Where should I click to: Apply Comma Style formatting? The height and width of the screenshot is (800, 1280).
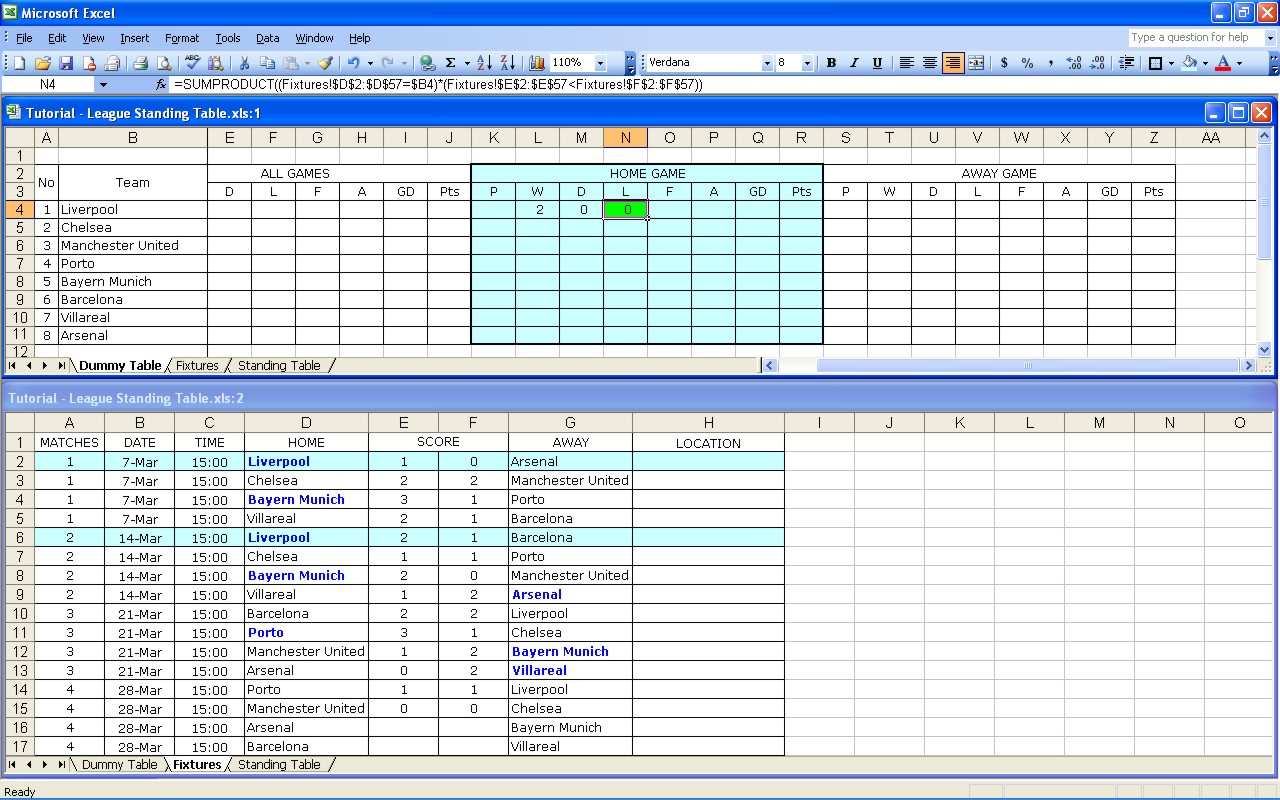pyautogui.click(x=1050, y=63)
